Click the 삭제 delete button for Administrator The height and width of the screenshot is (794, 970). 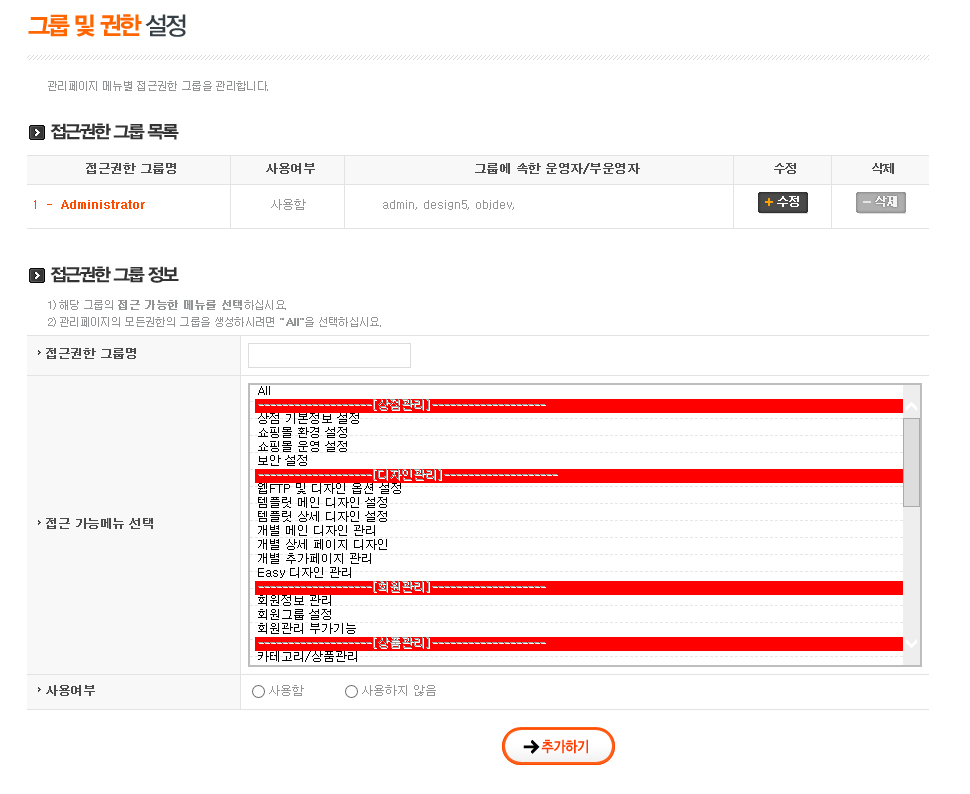(x=880, y=203)
